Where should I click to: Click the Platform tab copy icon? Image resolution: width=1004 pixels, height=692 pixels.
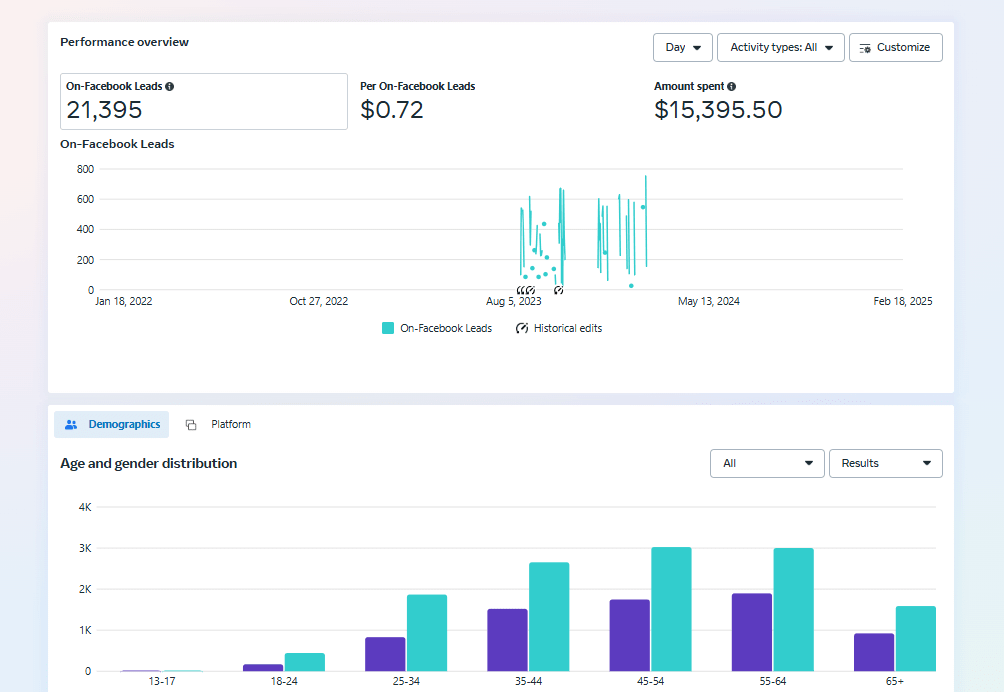click(x=191, y=425)
